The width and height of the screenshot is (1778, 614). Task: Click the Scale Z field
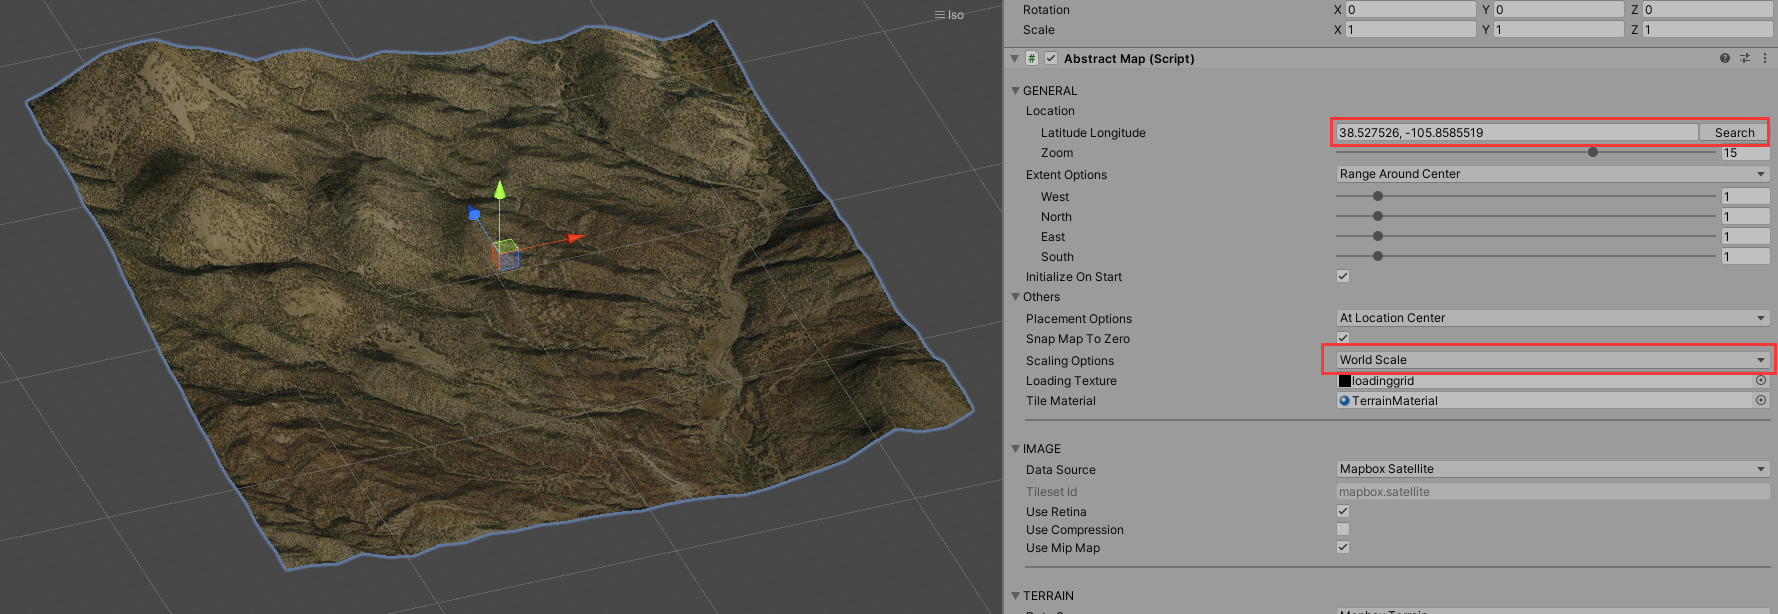click(x=1707, y=30)
